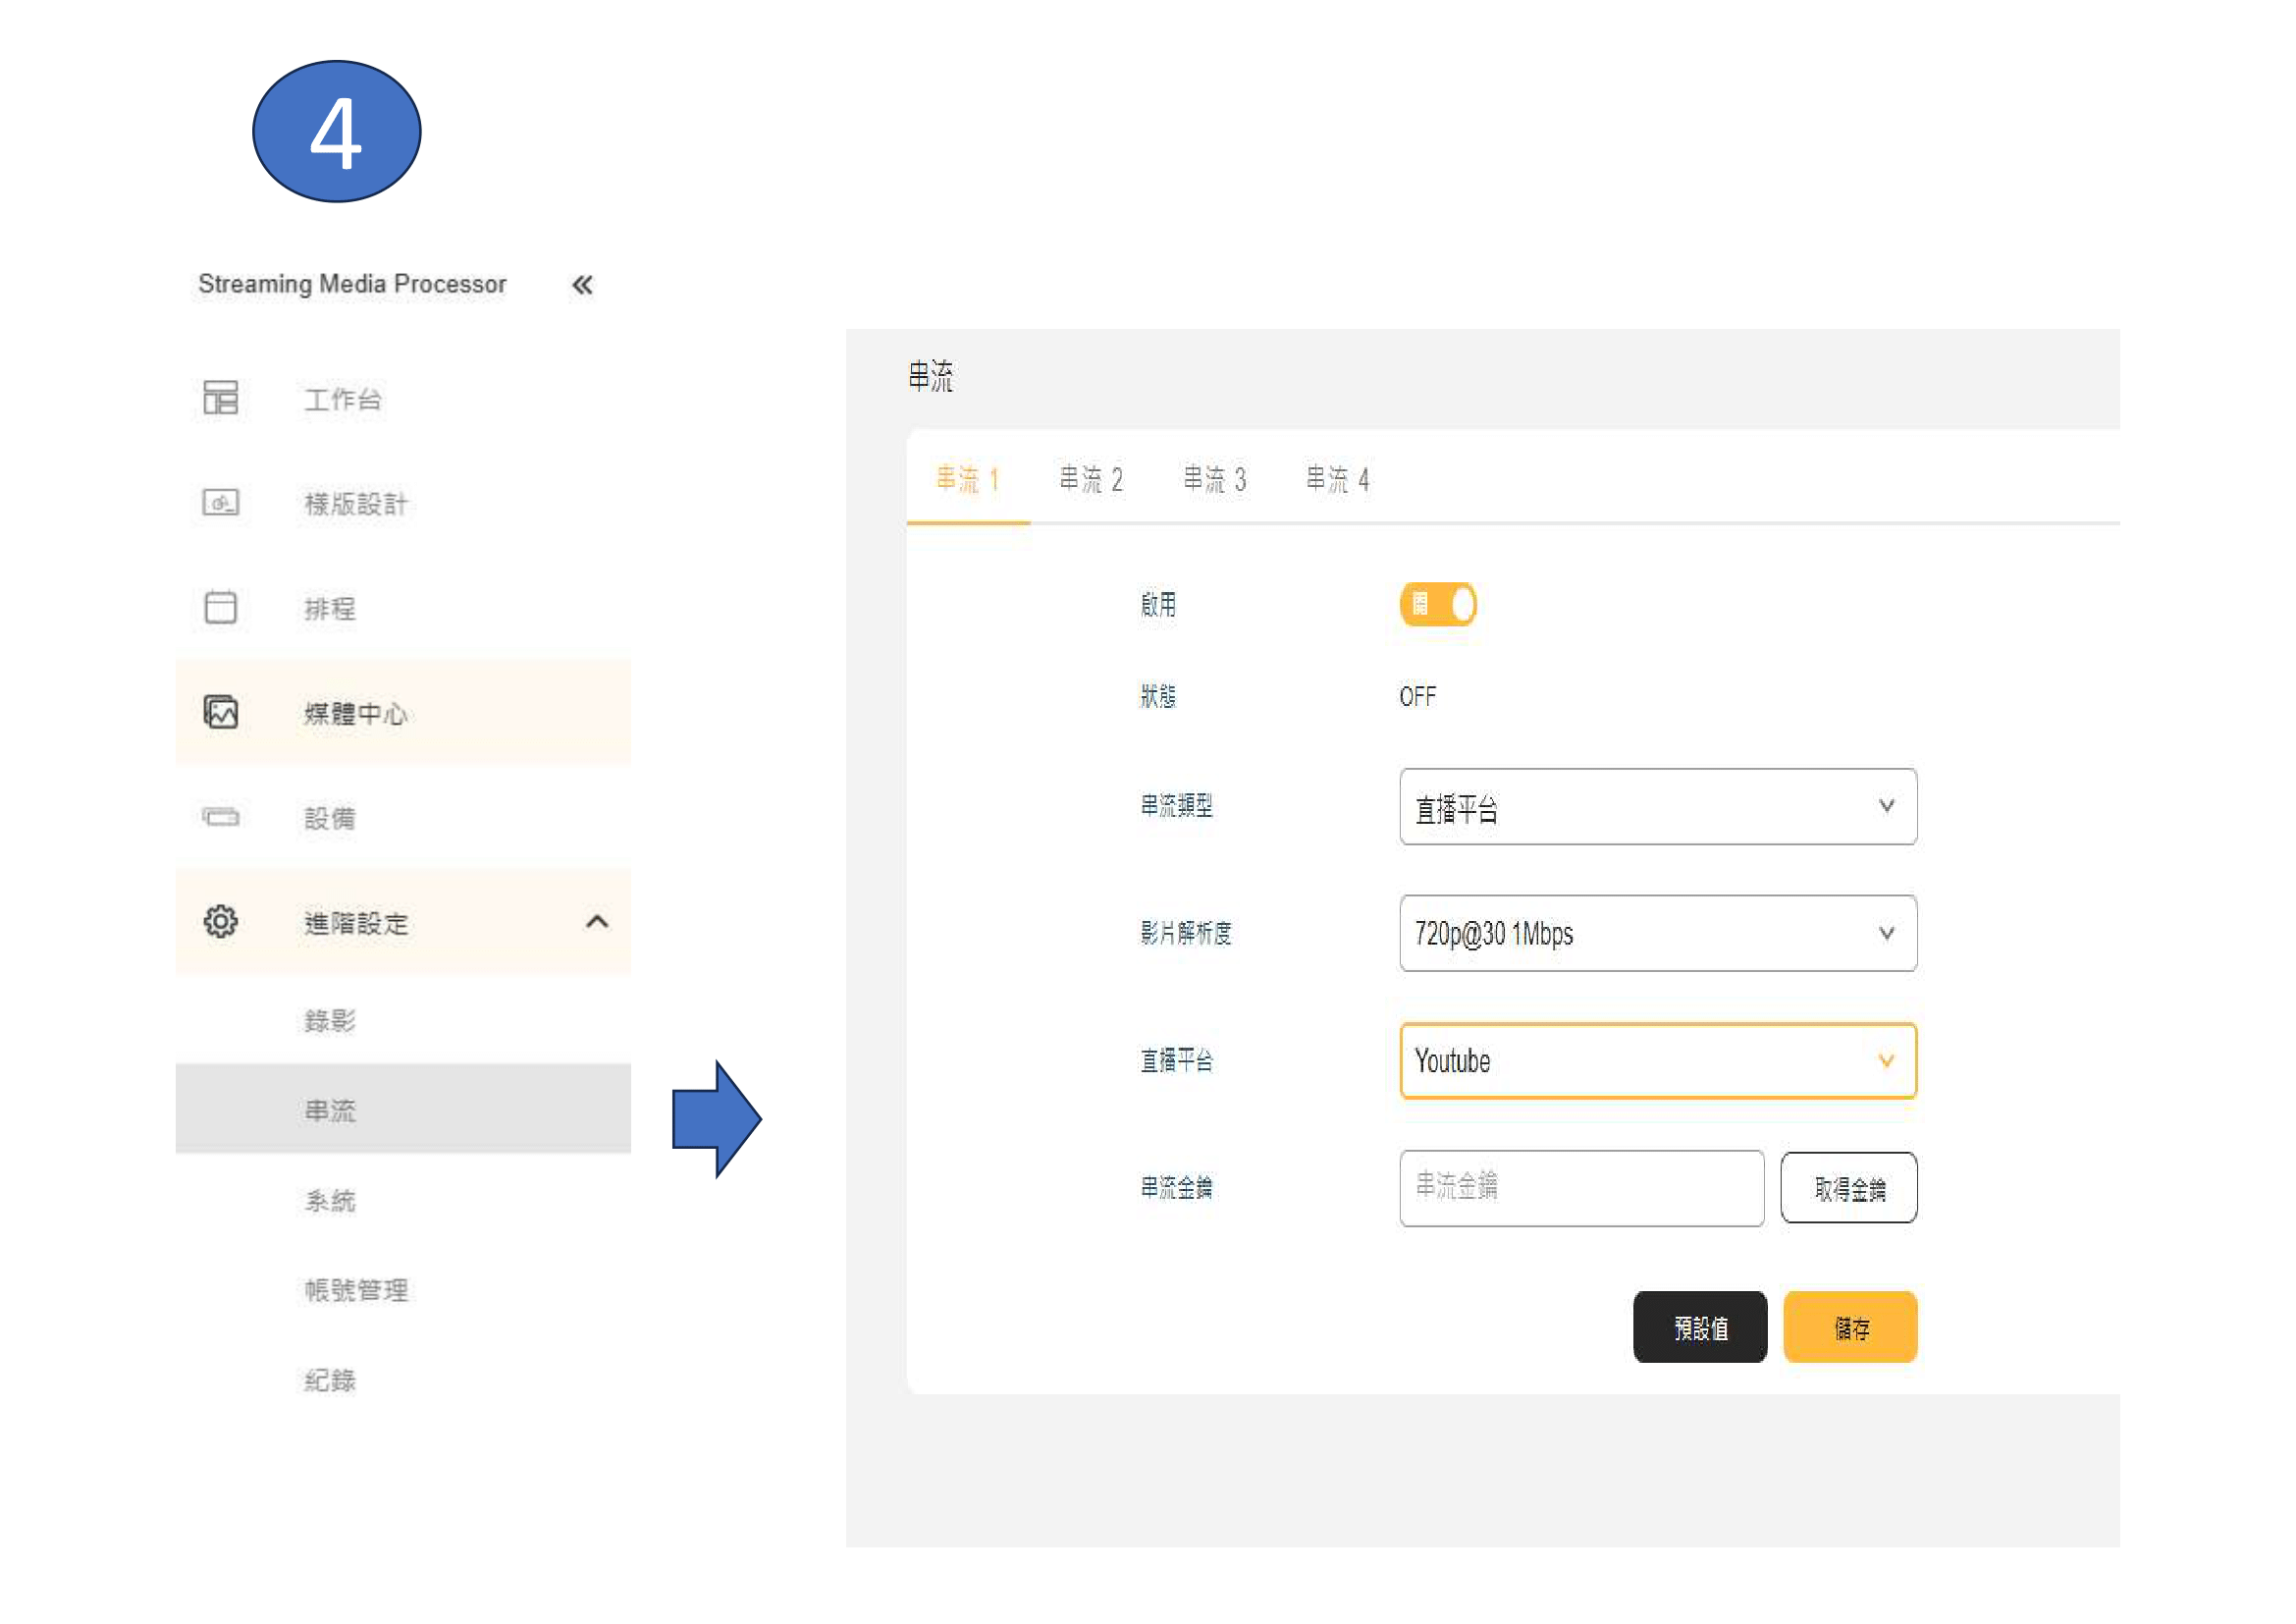
Task: Click the 設備 device icon
Action: pos(220,817)
